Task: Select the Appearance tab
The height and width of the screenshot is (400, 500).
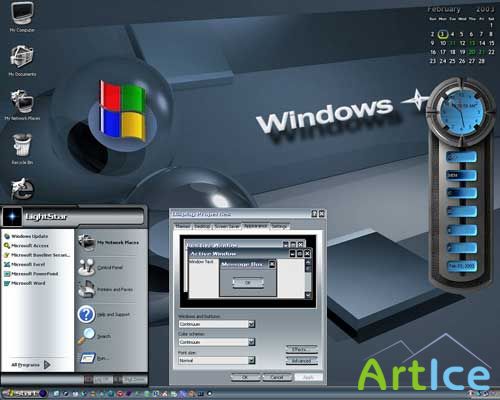Action: (x=255, y=226)
